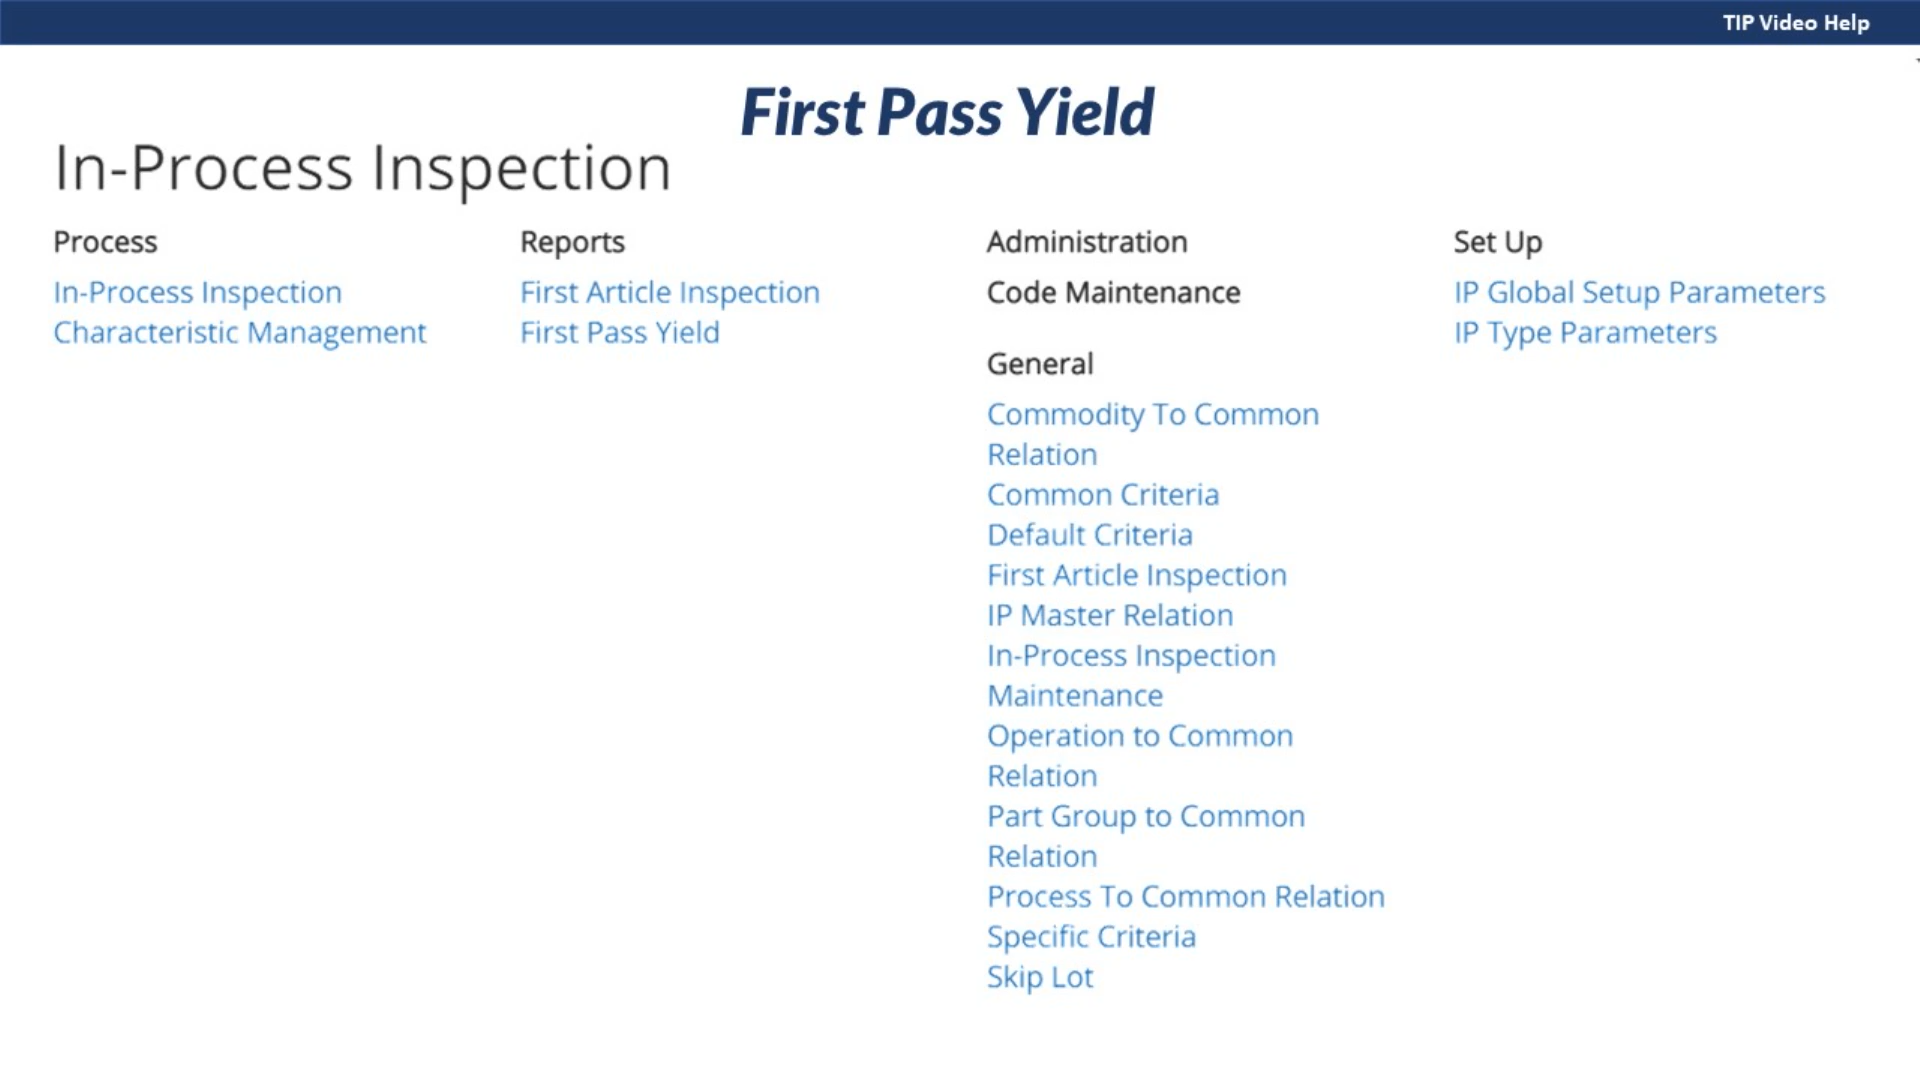1920x1080 pixels.
Task: Go to Skip Lot
Action: point(1040,977)
